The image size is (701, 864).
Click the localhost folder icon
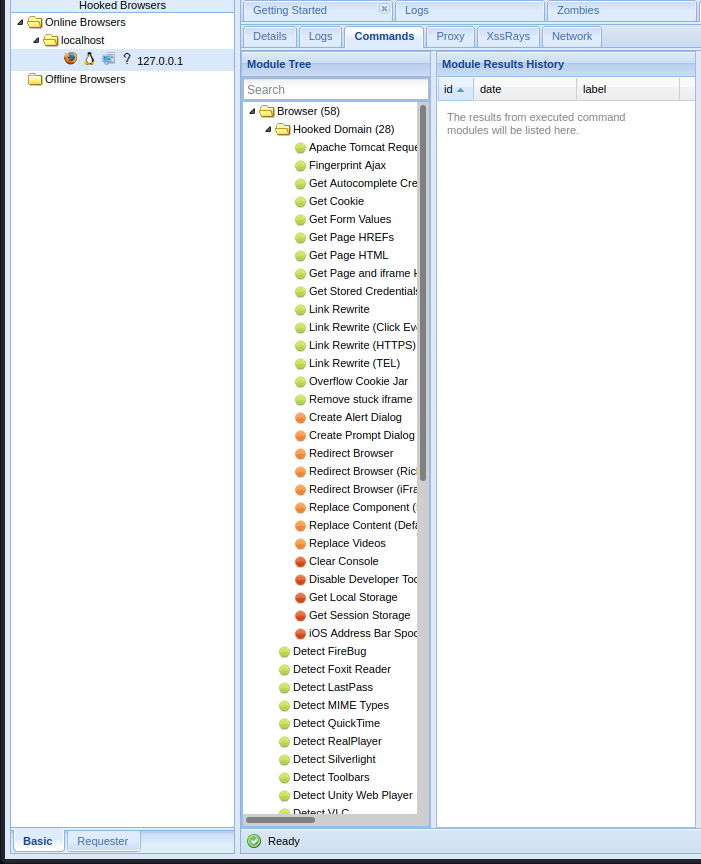(51, 40)
